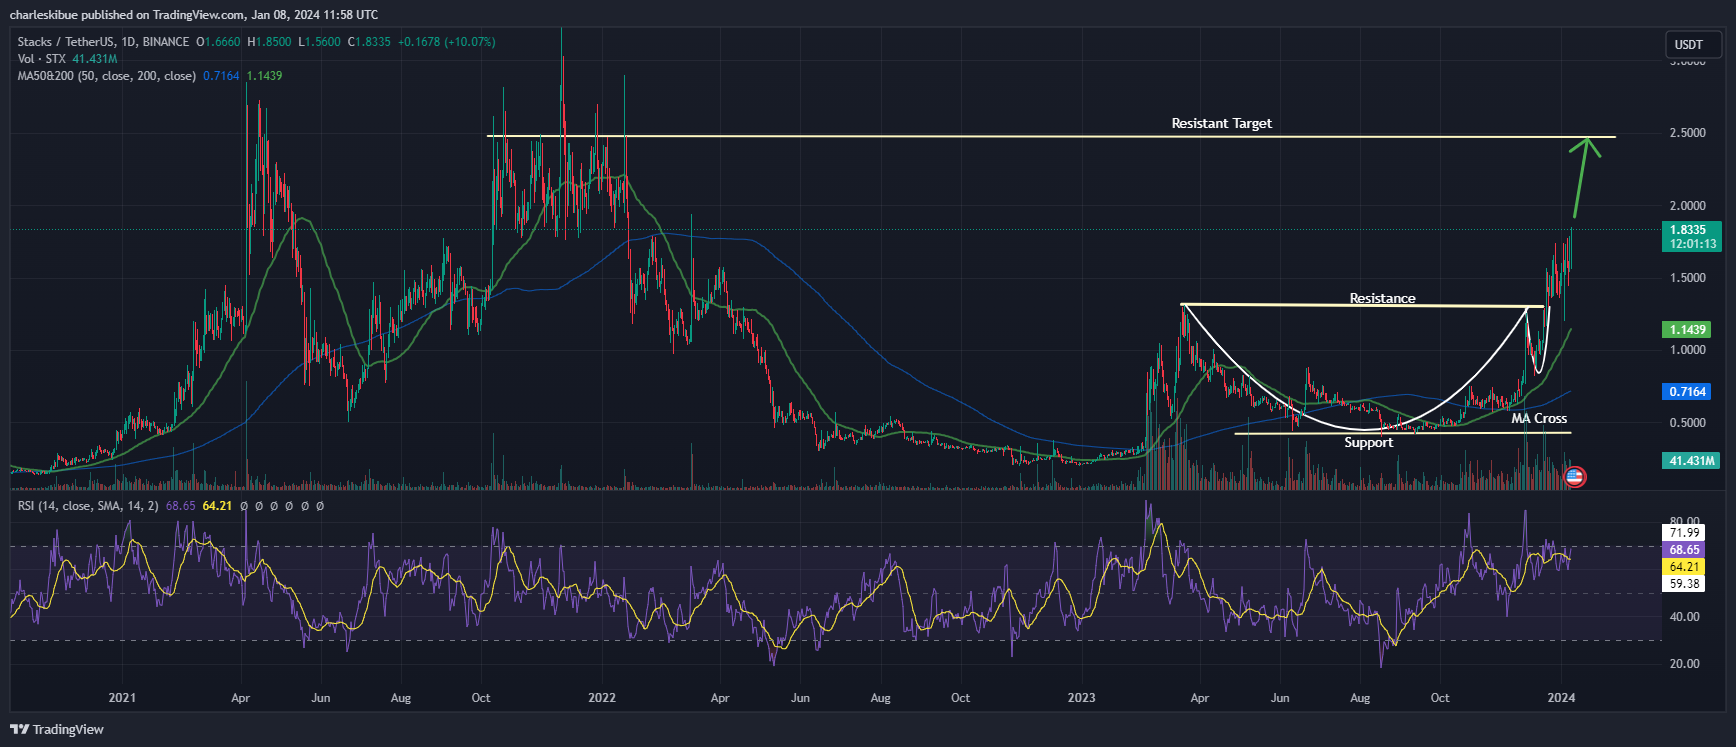
Task: Click the +0.1678 (+10.07%) change value
Action: (446, 42)
